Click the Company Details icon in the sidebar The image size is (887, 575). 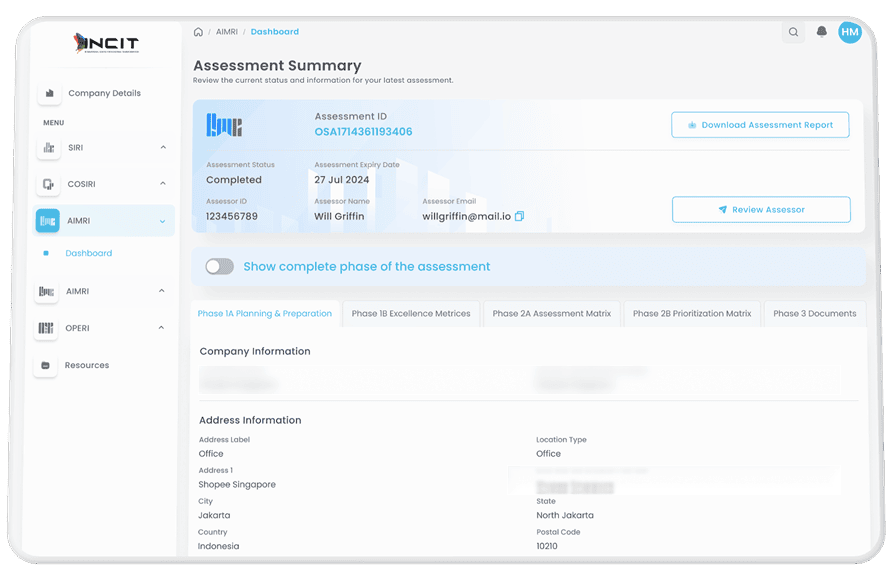[x=48, y=93]
